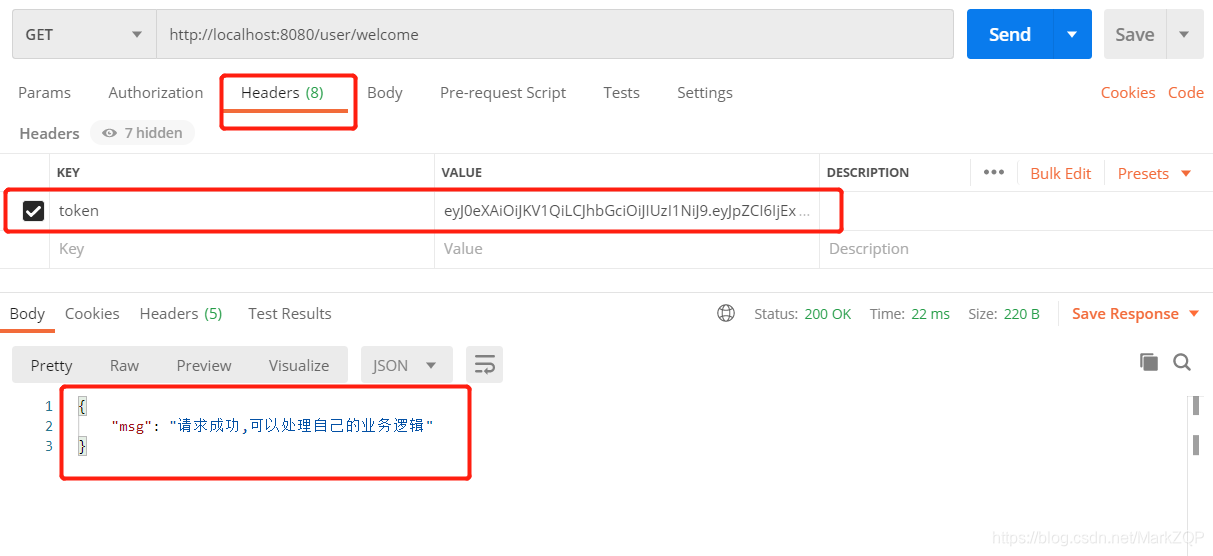Show the 7 hidden headers

click(x=142, y=133)
